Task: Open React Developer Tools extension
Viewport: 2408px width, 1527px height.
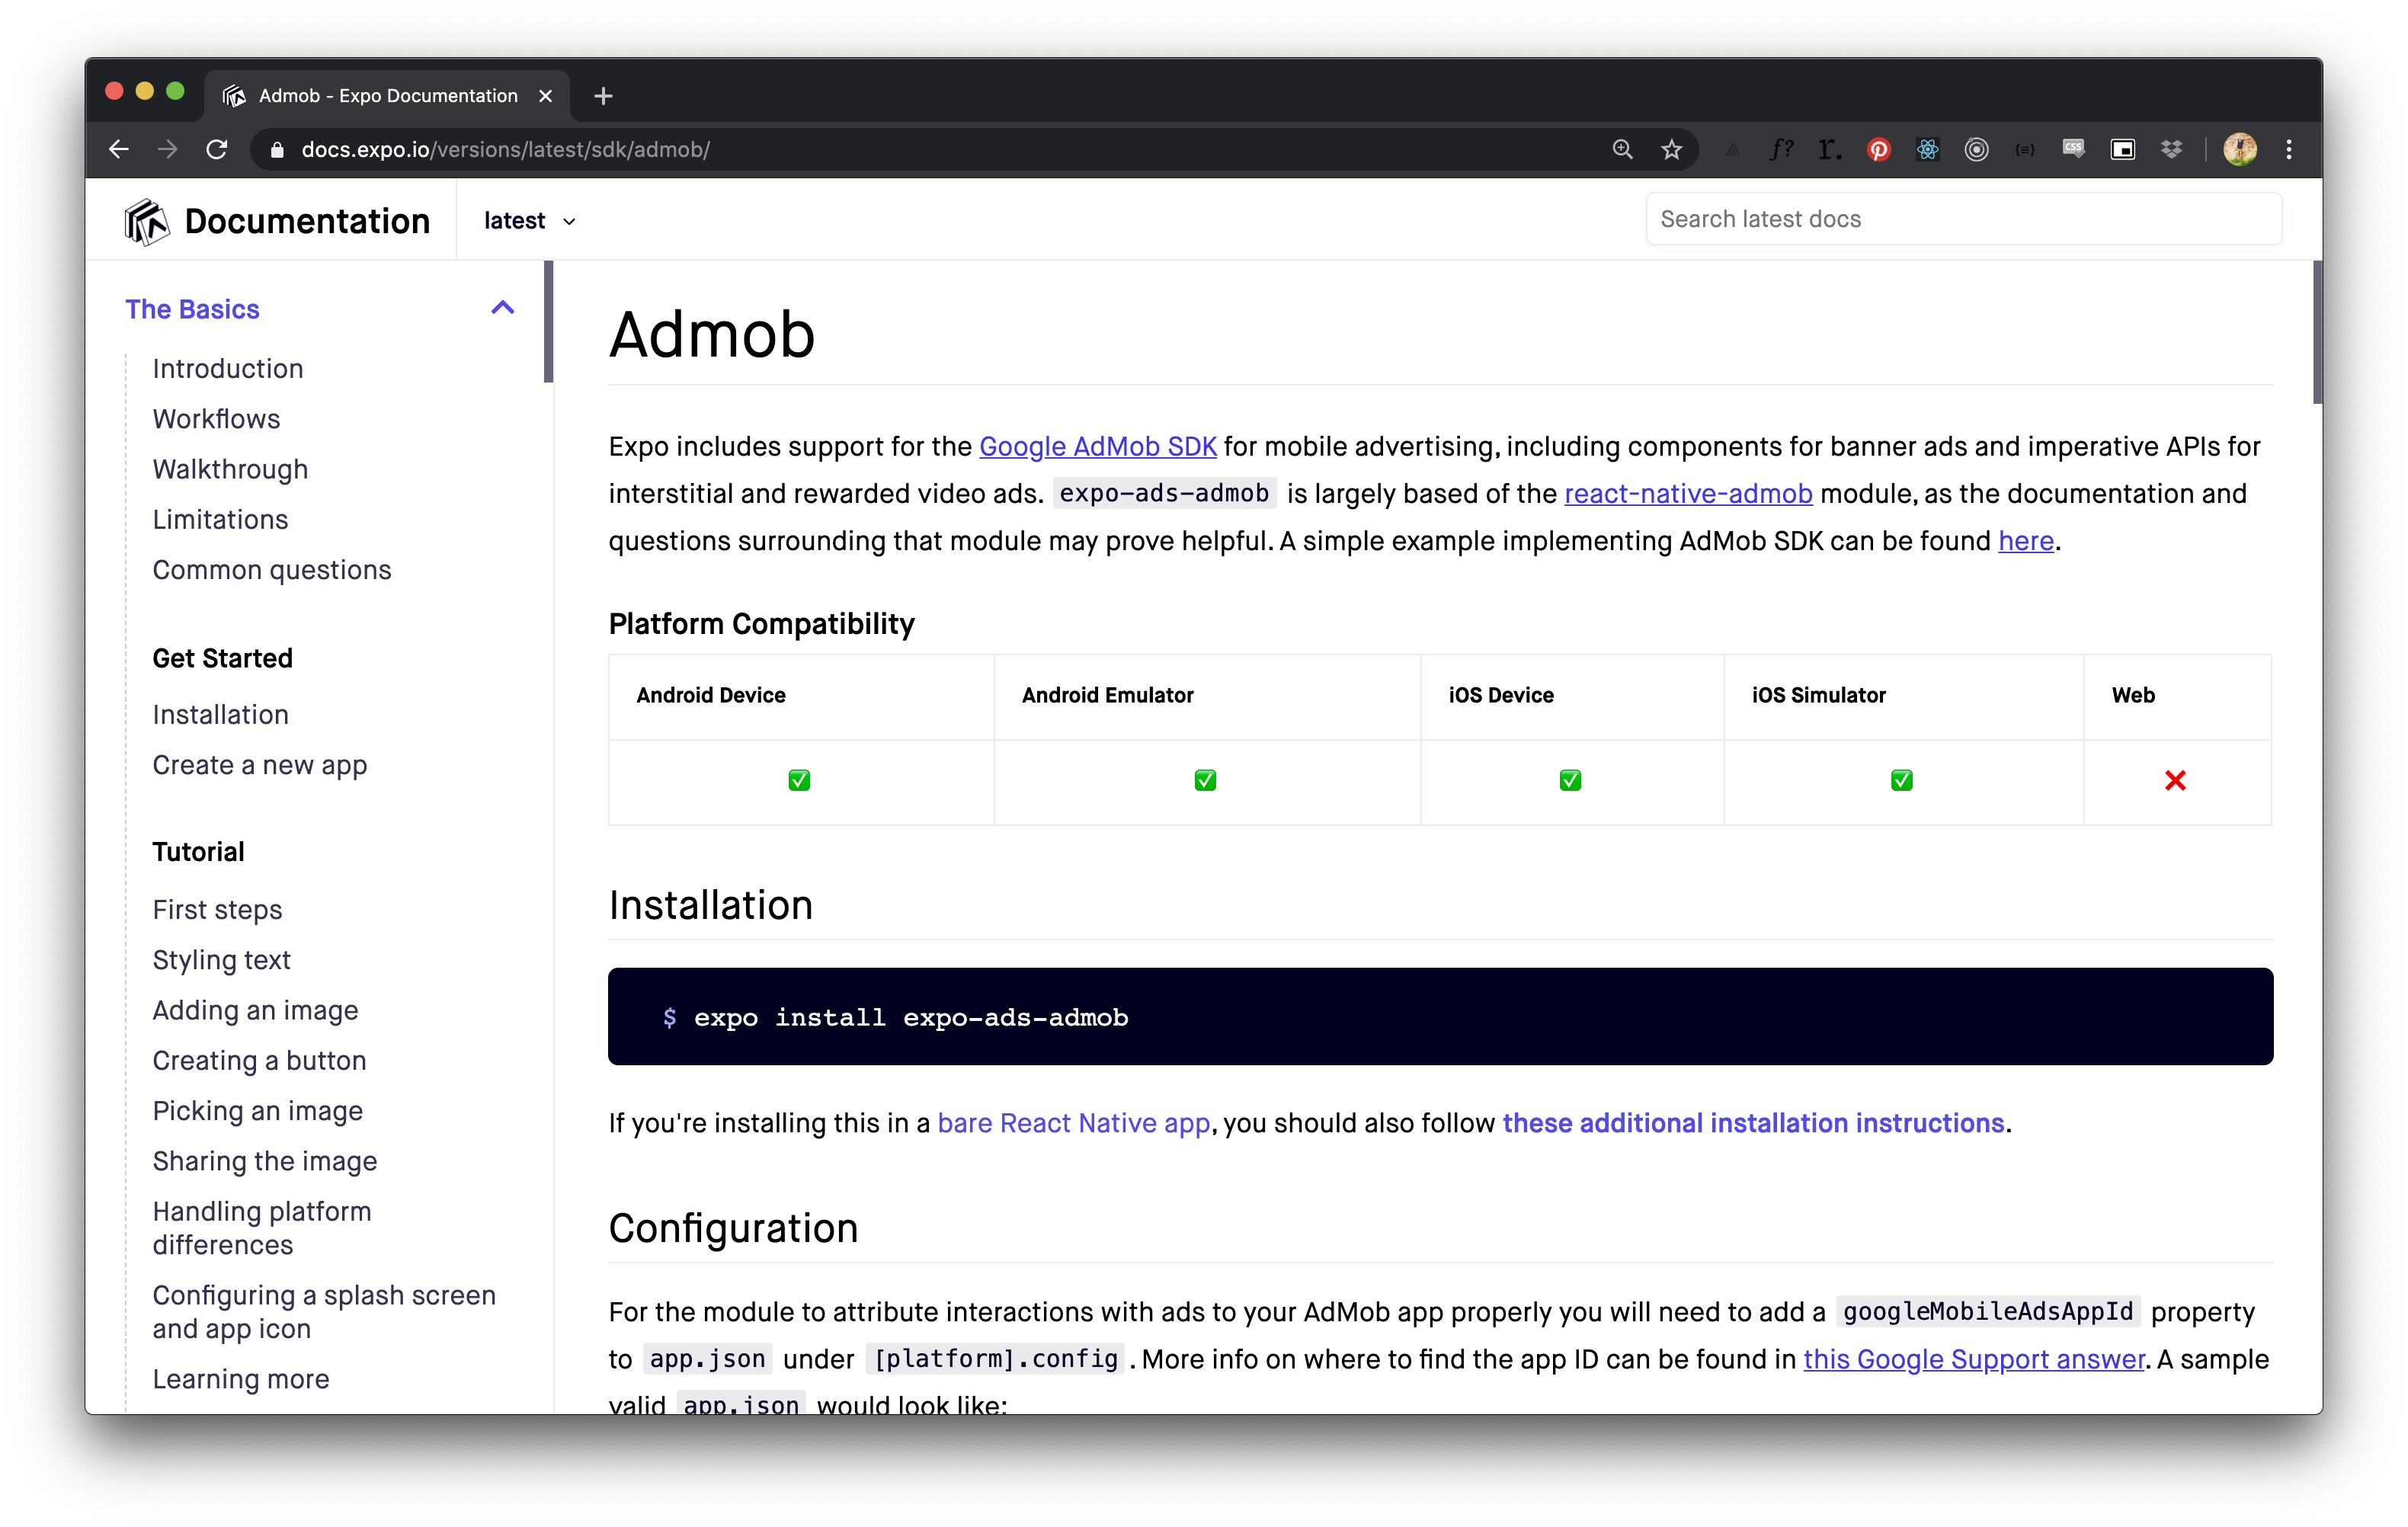Action: click(1927, 150)
